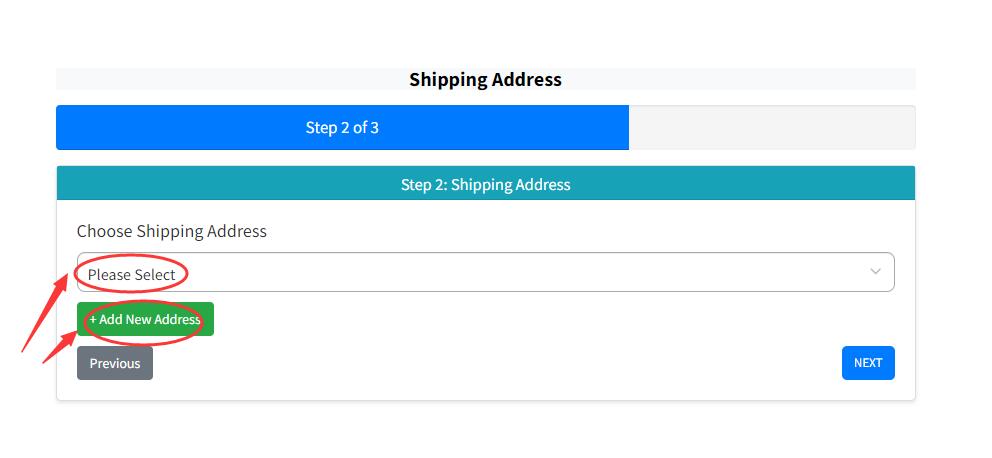Click empty card space between Previous and NEXT
992x458 pixels.
[500, 363]
